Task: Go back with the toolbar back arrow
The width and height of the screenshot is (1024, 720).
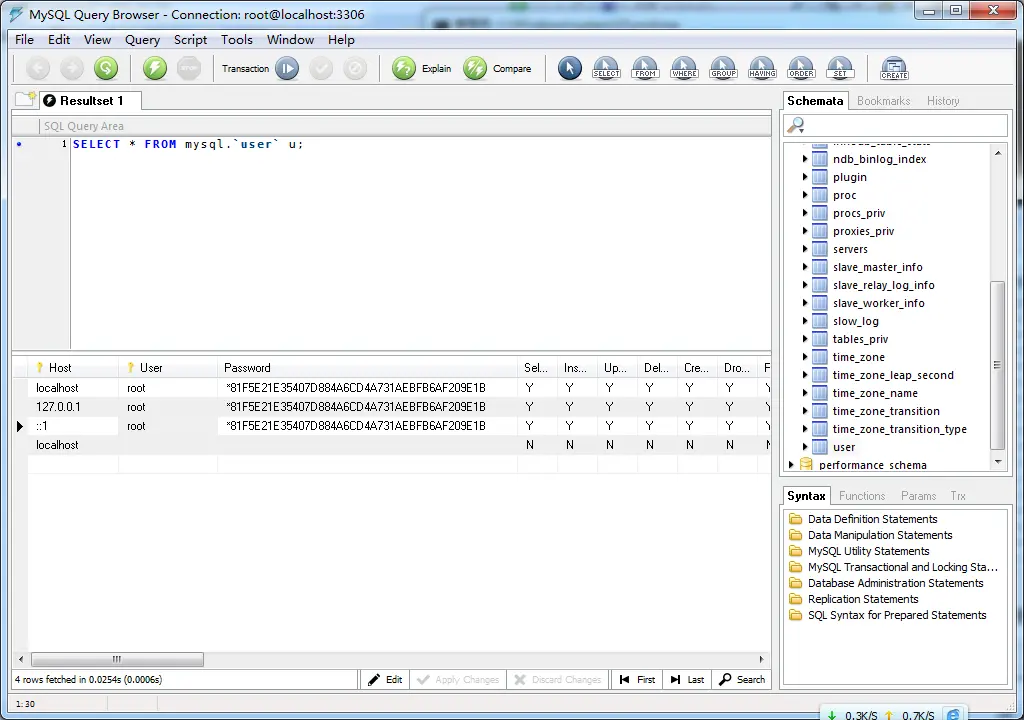Action: (x=38, y=68)
